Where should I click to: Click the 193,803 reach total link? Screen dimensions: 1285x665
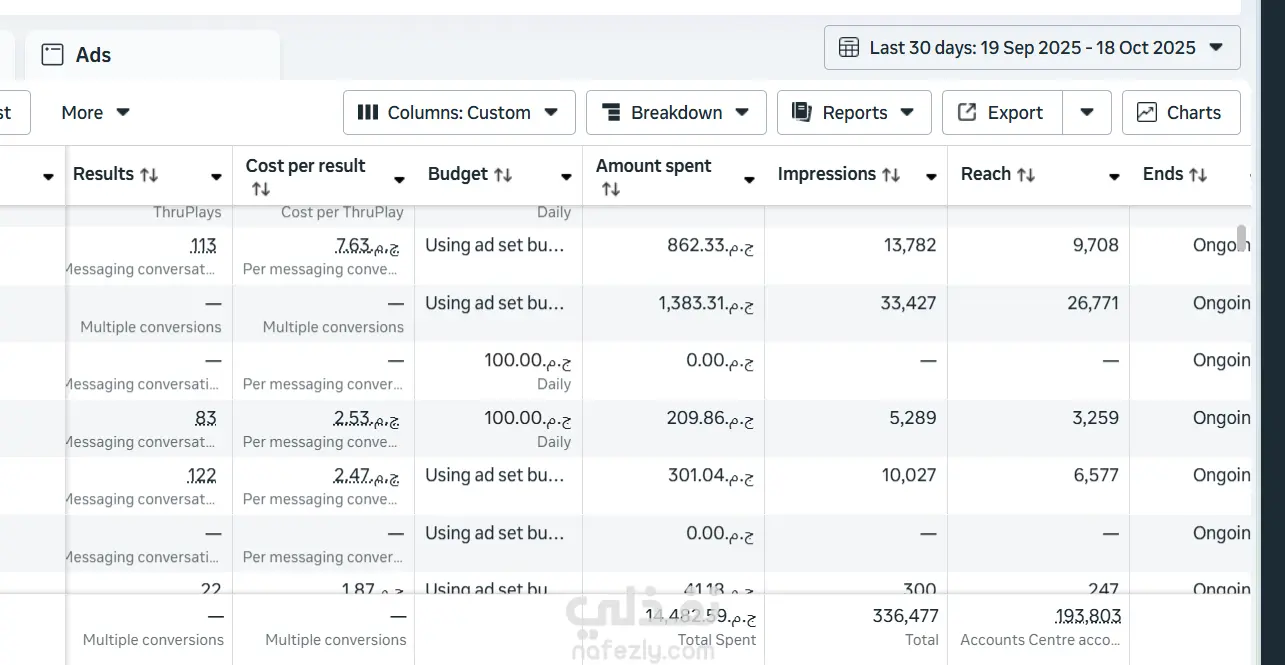tap(1087, 616)
